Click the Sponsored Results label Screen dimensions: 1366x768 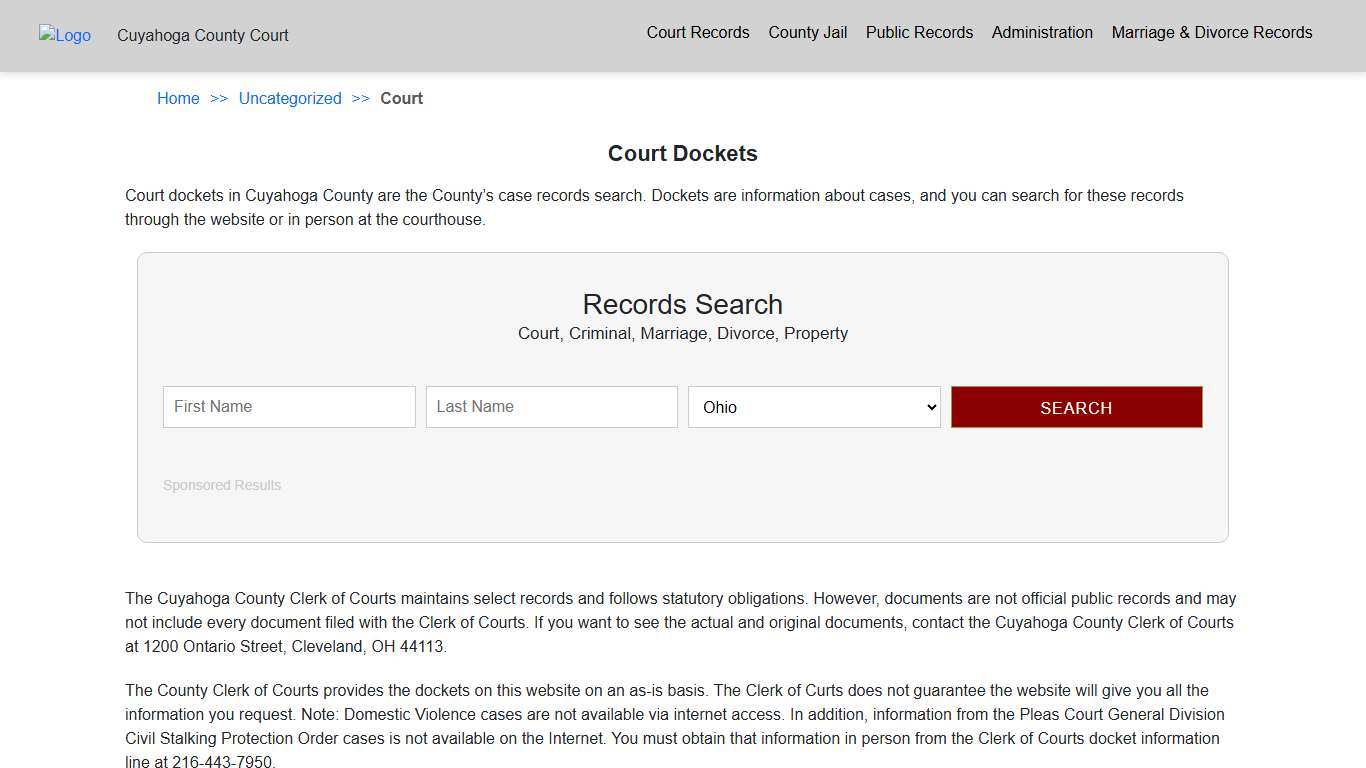tap(222, 485)
